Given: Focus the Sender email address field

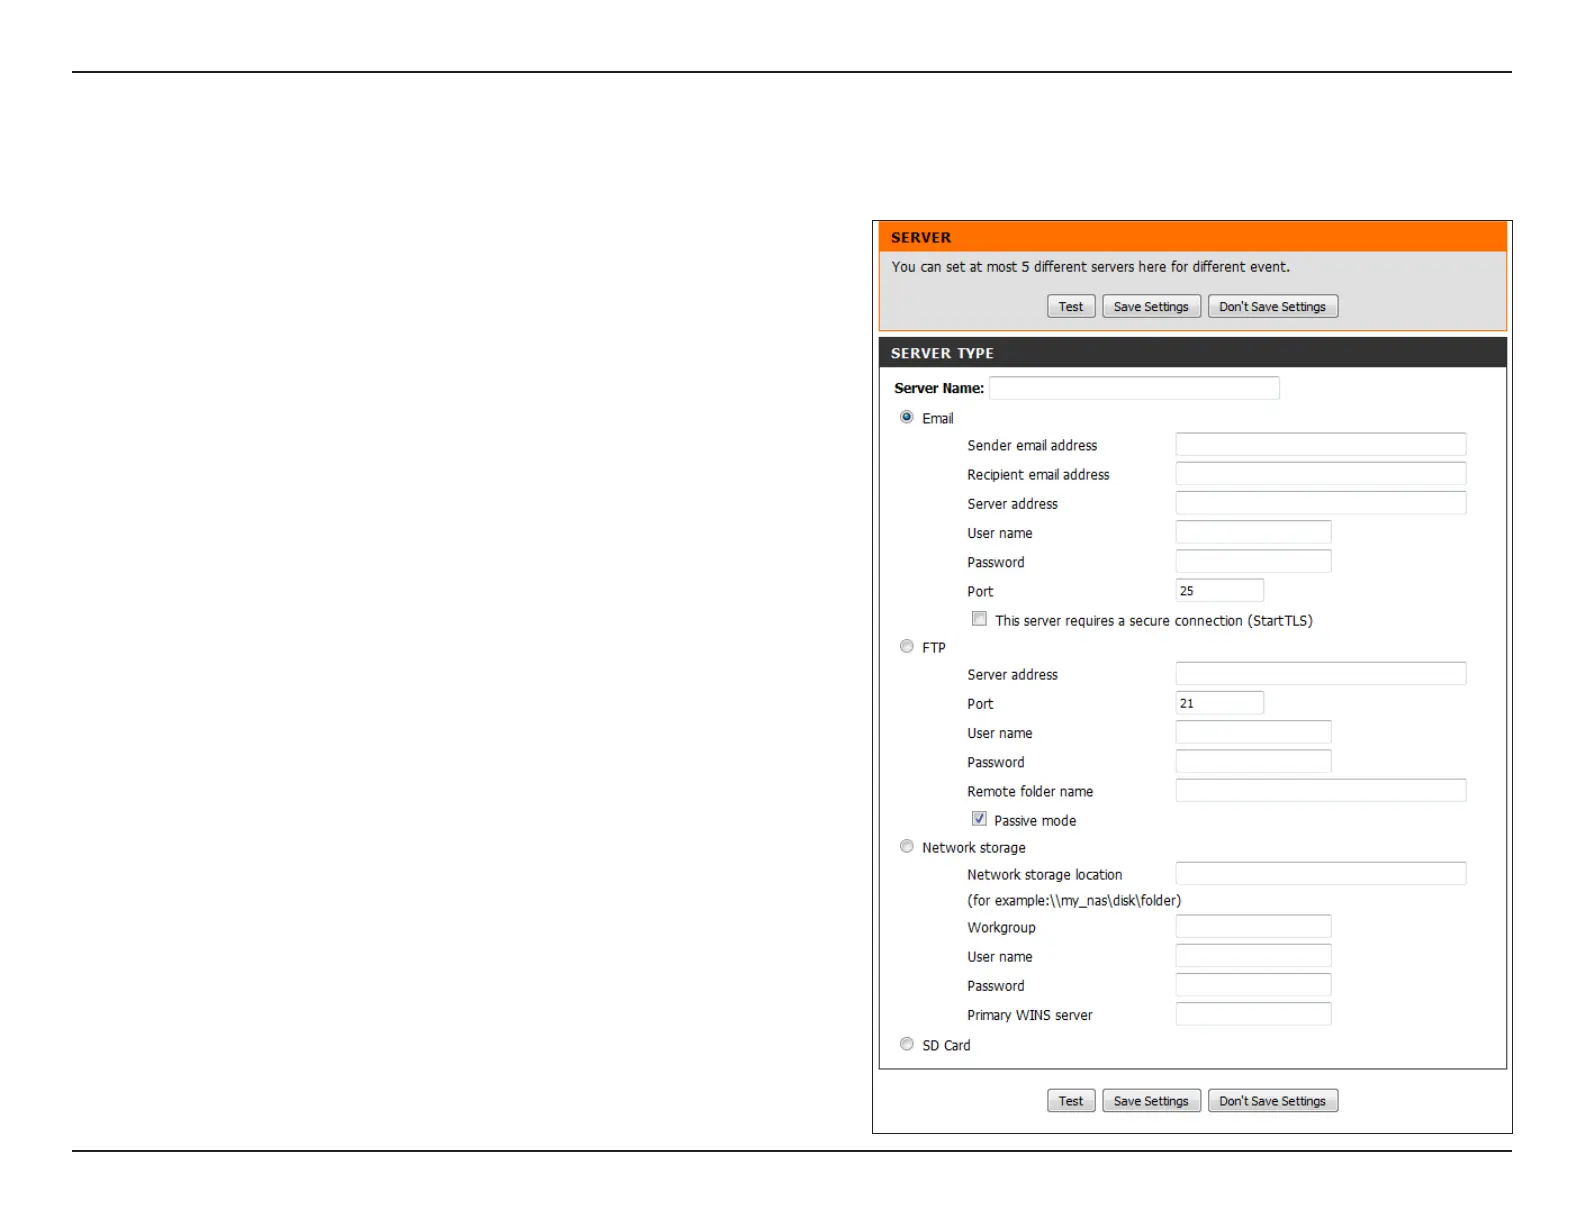Looking at the screenshot, I should [x=1321, y=445].
